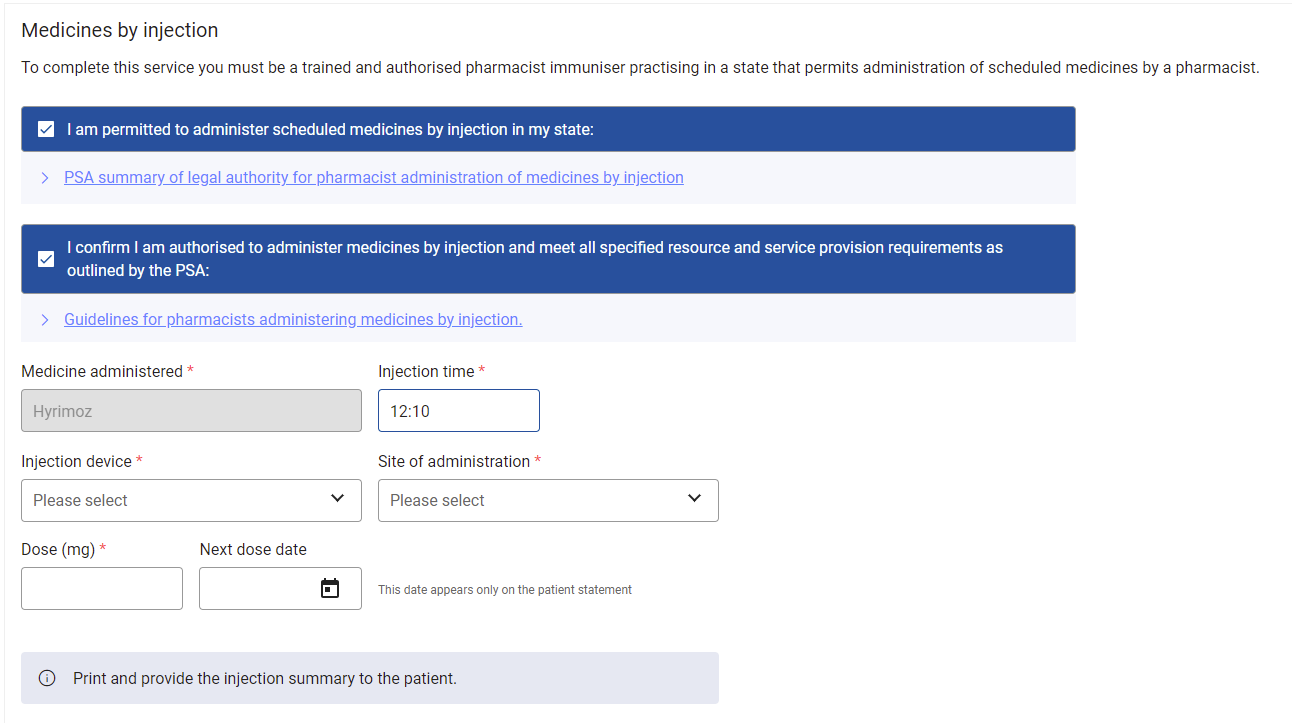Click the chevron arrow in Injection device box
This screenshot has height=723, width=1292.
click(338, 499)
